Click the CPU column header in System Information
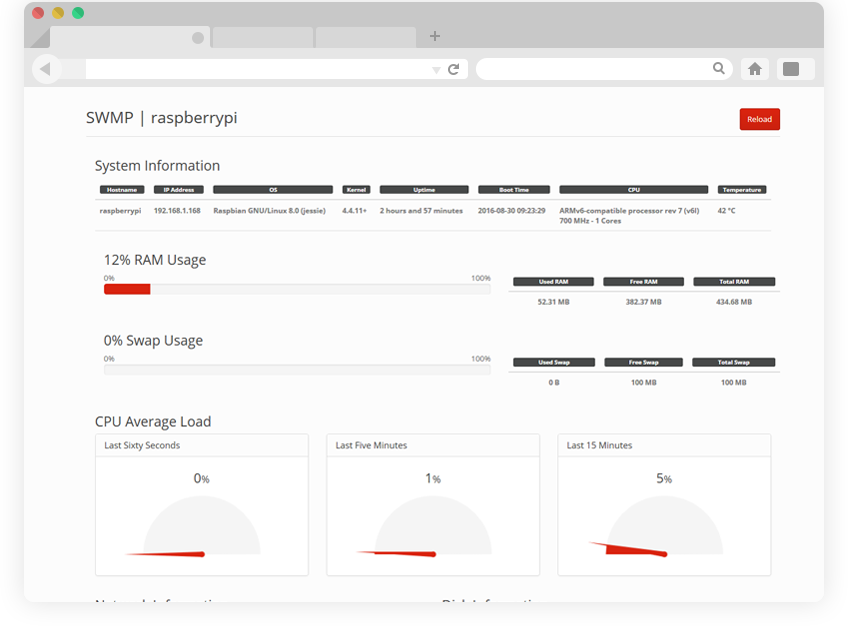The image size is (851, 626). pyautogui.click(x=632, y=189)
